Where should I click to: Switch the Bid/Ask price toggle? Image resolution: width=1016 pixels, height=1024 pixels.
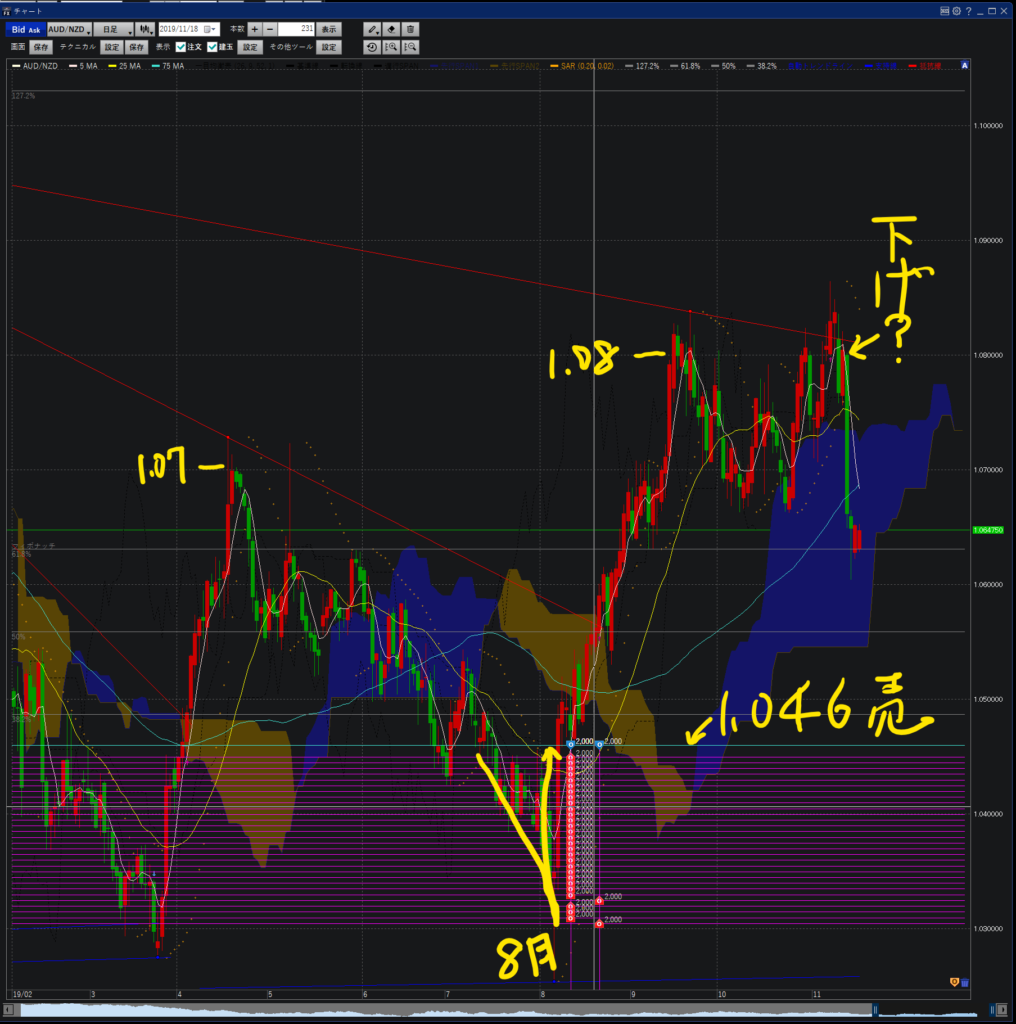(x=26, y=30)
